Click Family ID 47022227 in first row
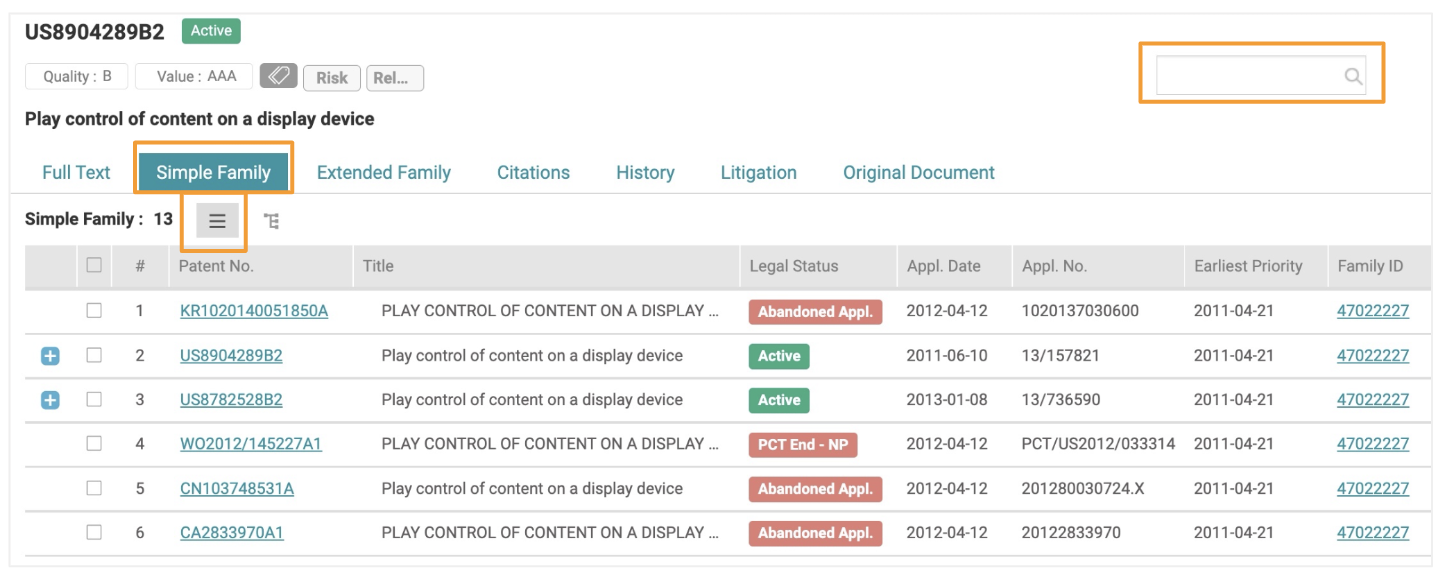The height and width of the screenshot is (582, 1452). click(x=1373, y=311)
